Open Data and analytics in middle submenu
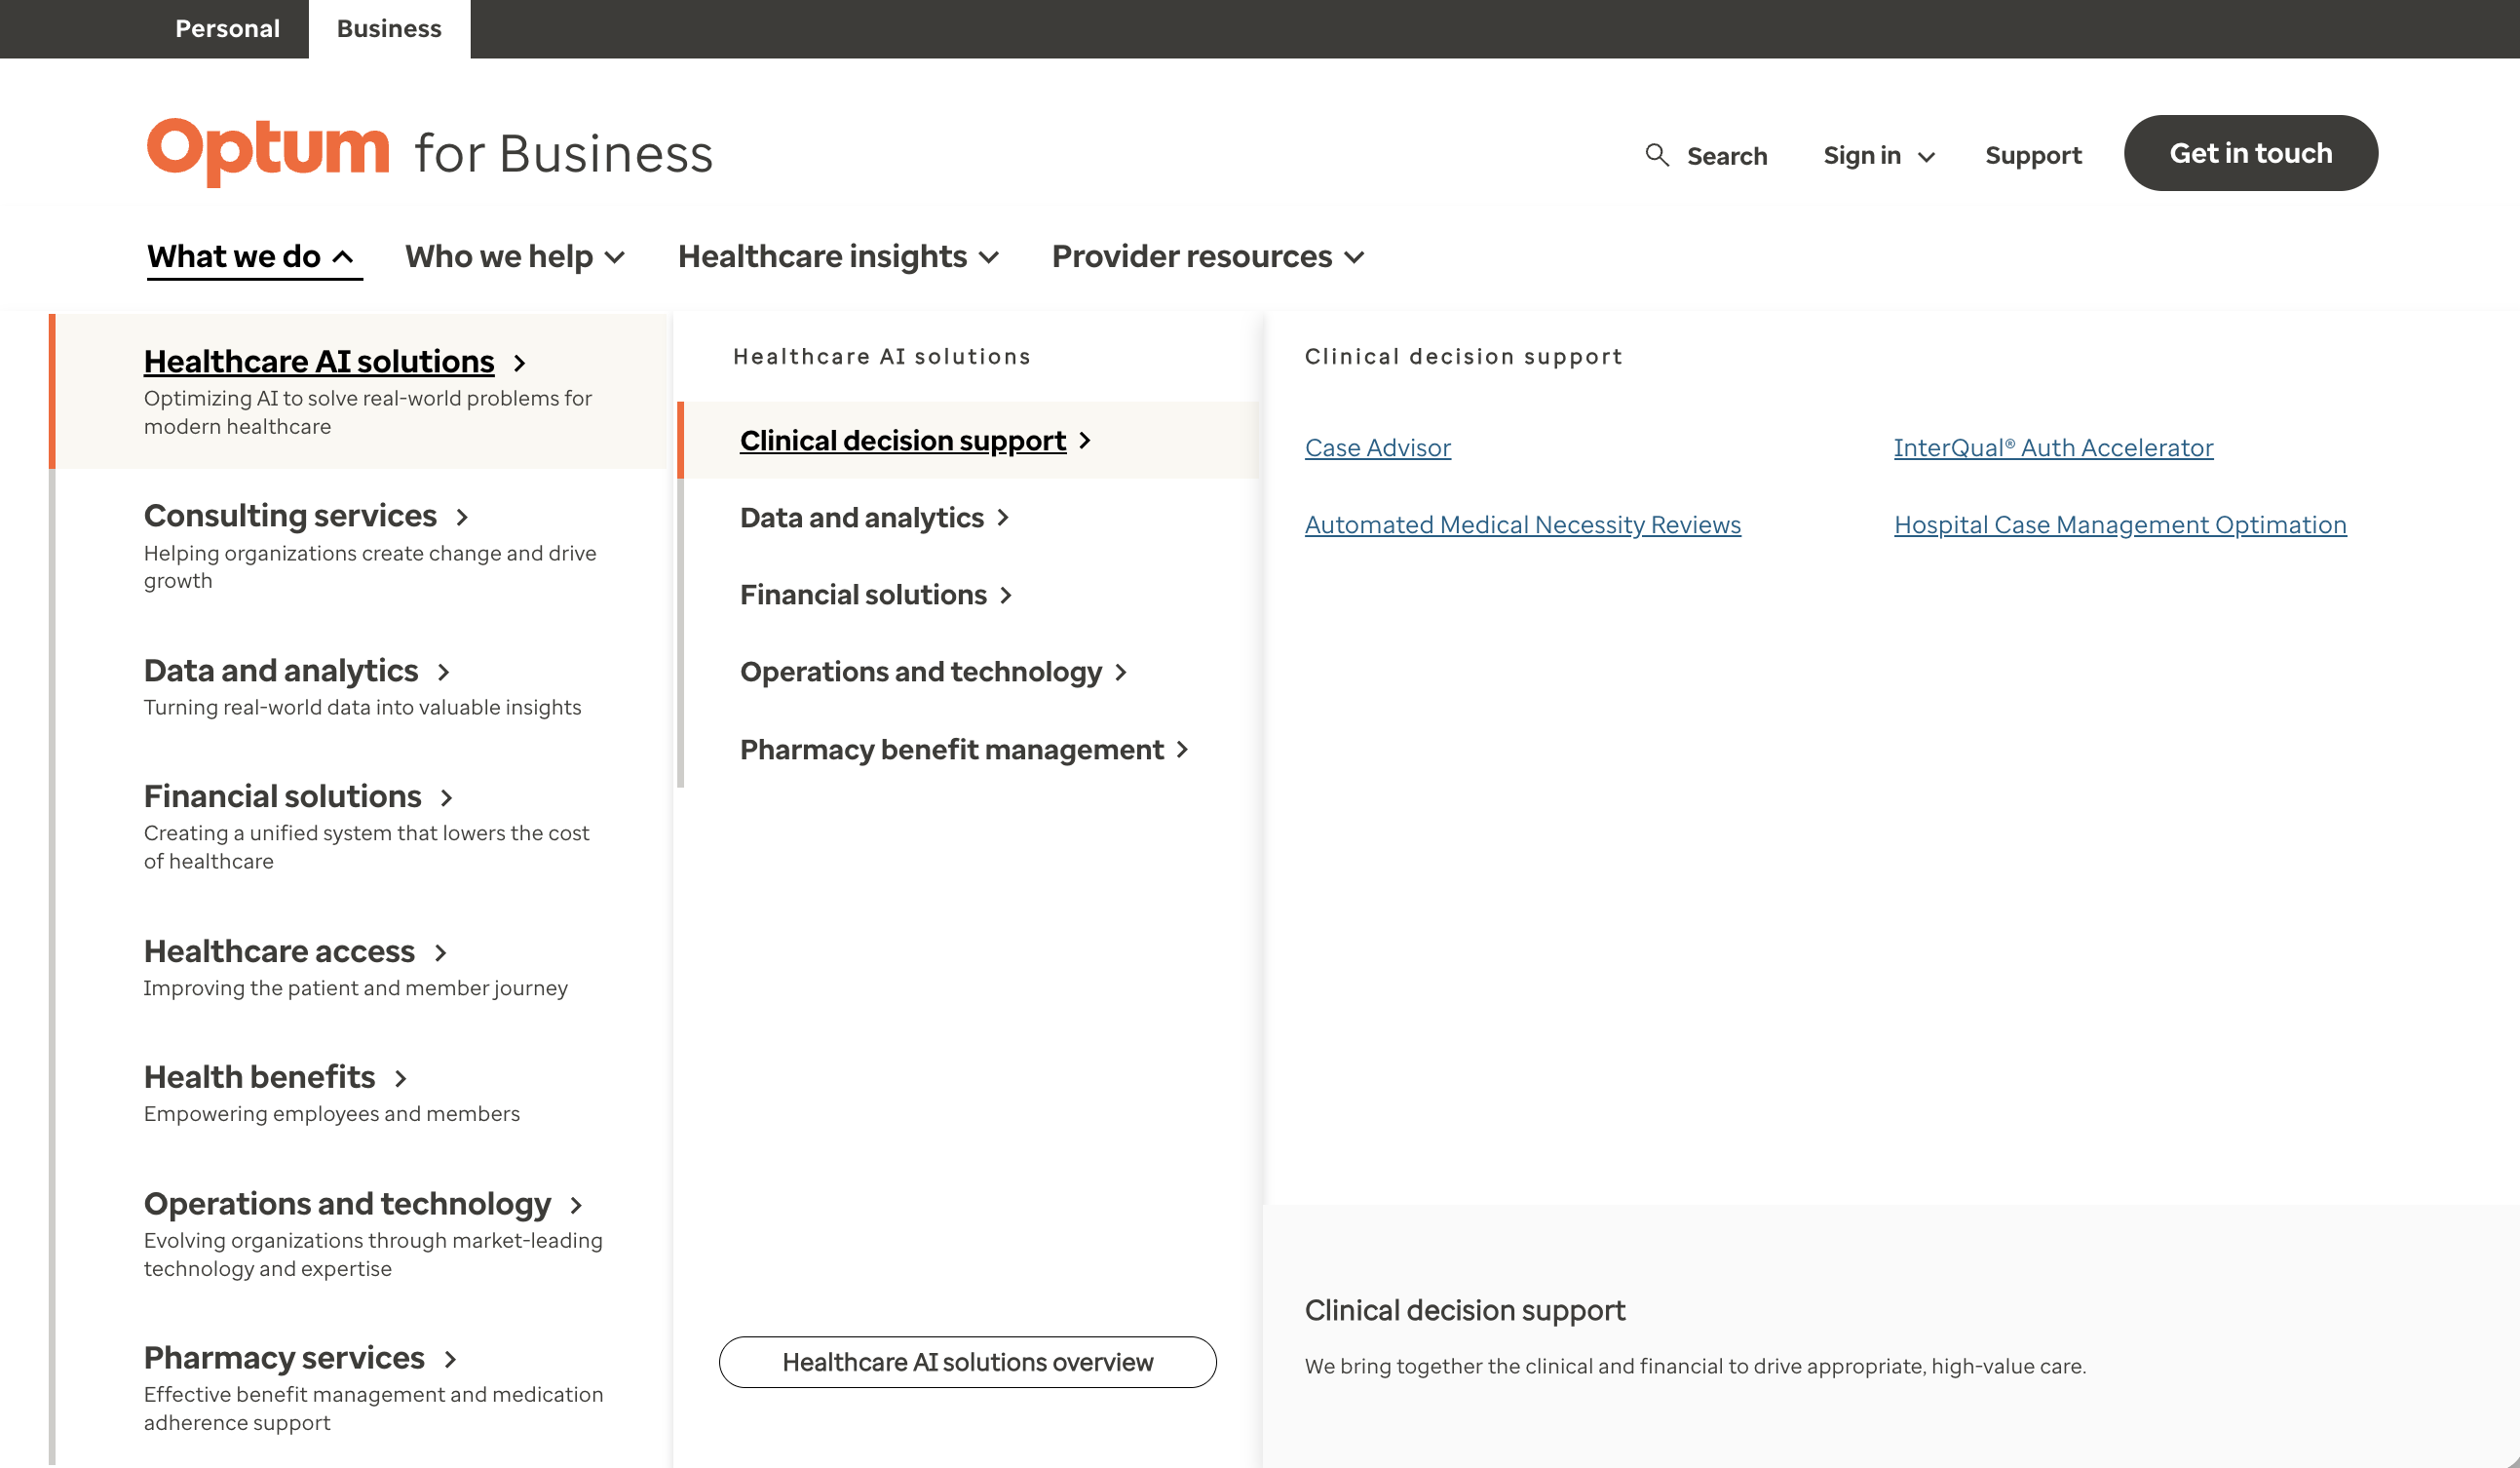 click(x=862, y=517)
